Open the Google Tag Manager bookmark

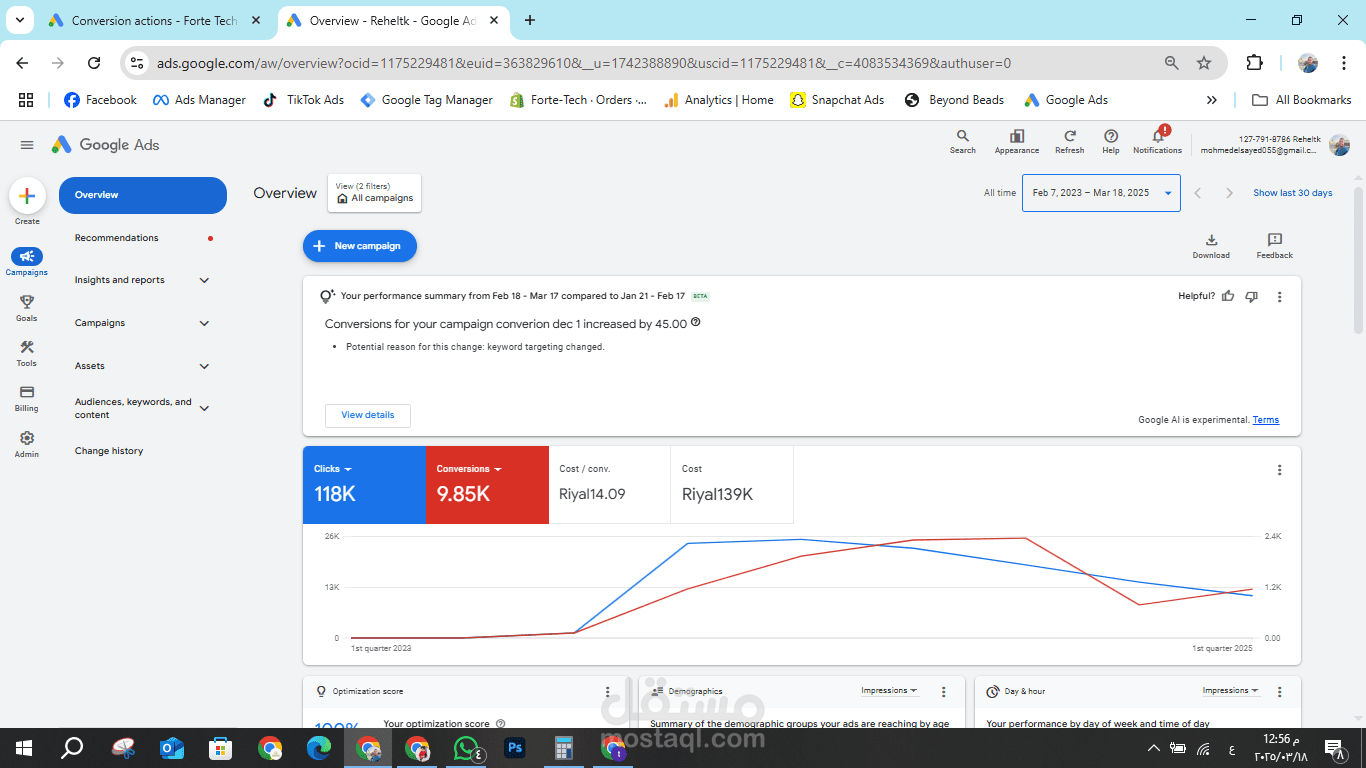coord(426,100)
